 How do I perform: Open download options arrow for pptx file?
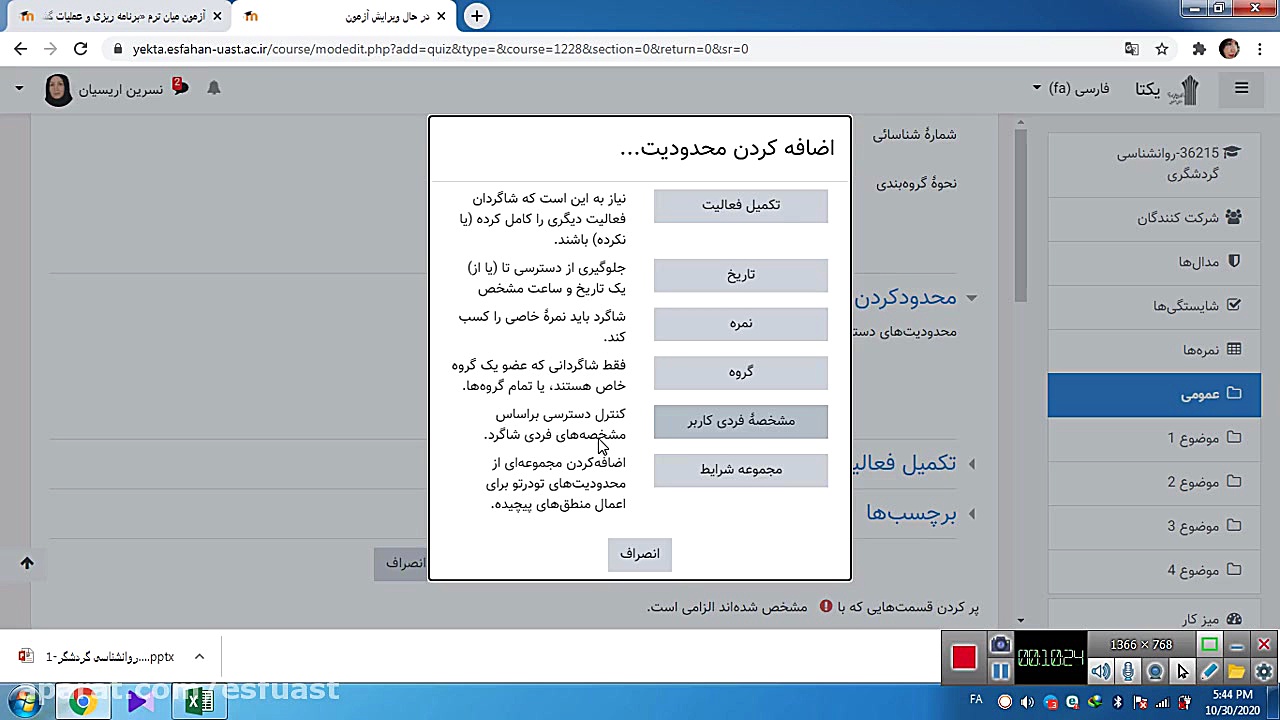point(199,657)
